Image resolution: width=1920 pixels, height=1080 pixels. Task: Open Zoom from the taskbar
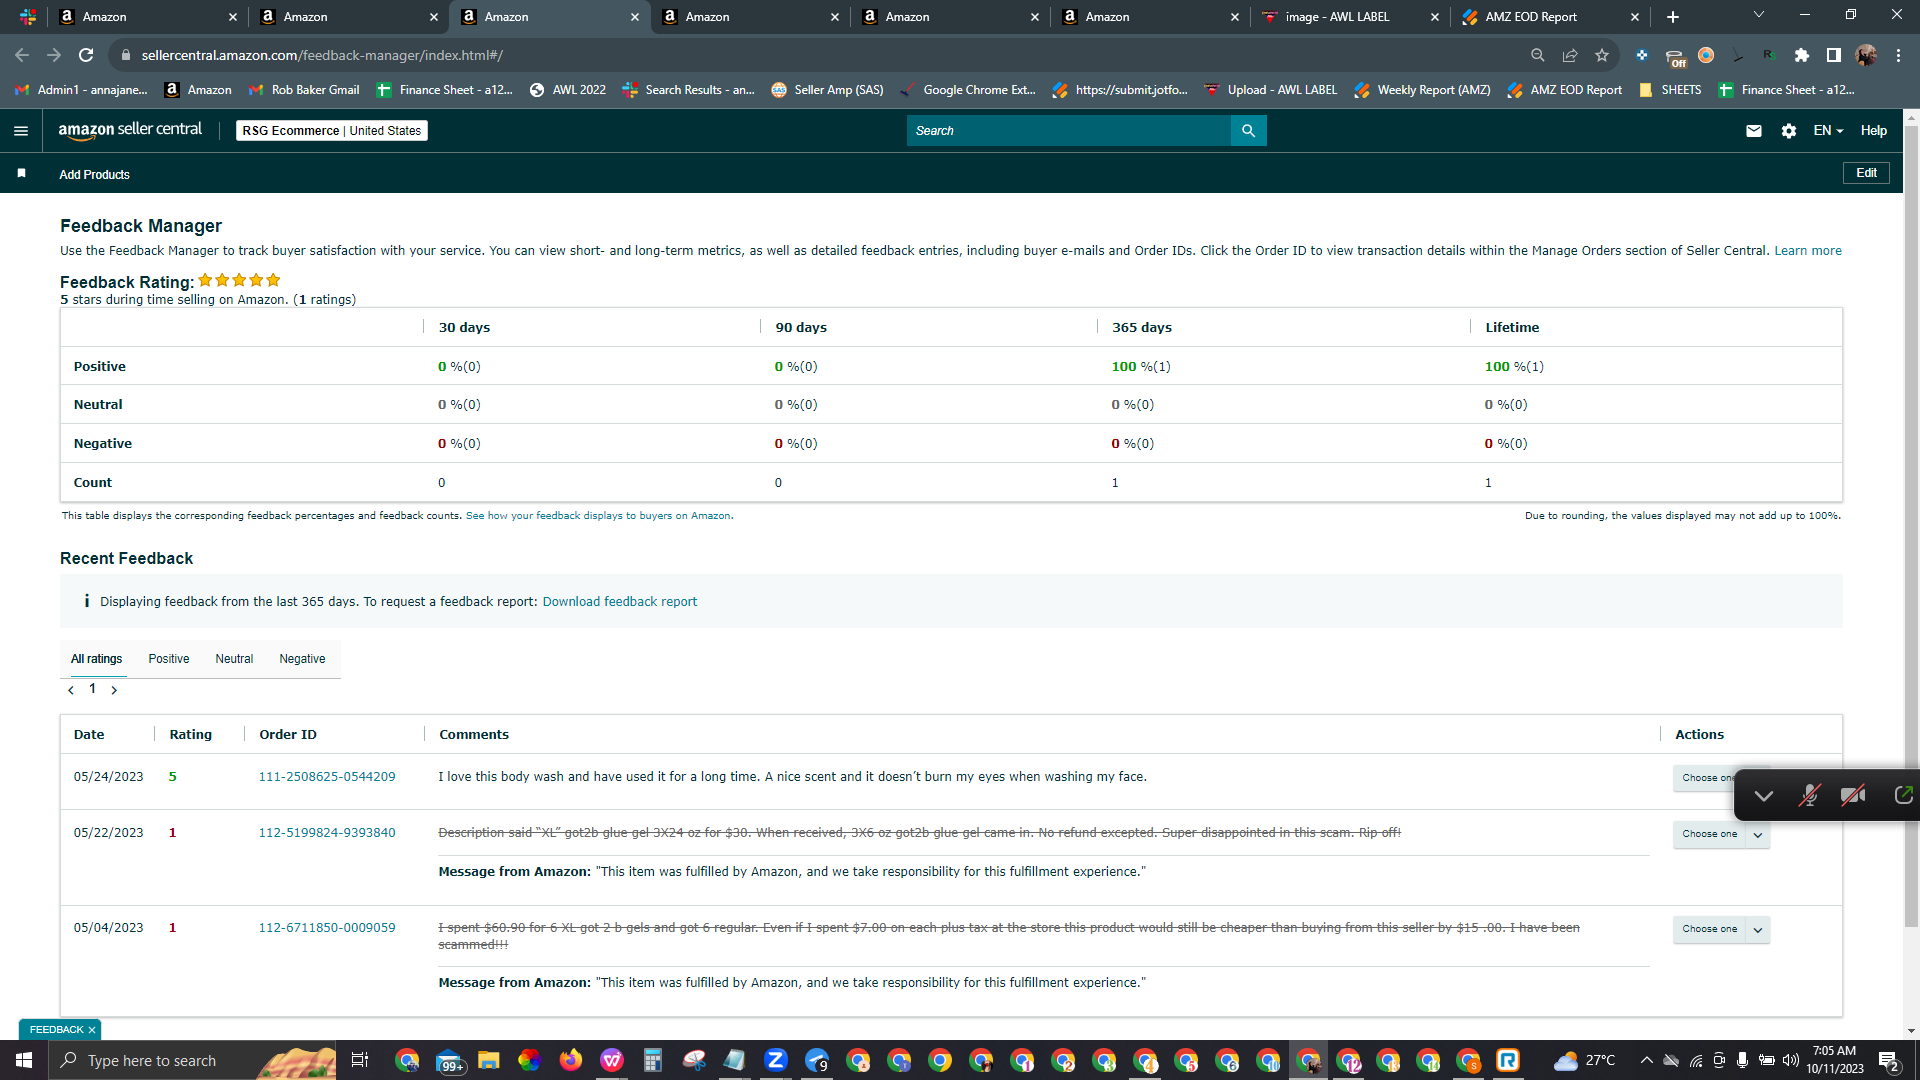[775, 1060]
